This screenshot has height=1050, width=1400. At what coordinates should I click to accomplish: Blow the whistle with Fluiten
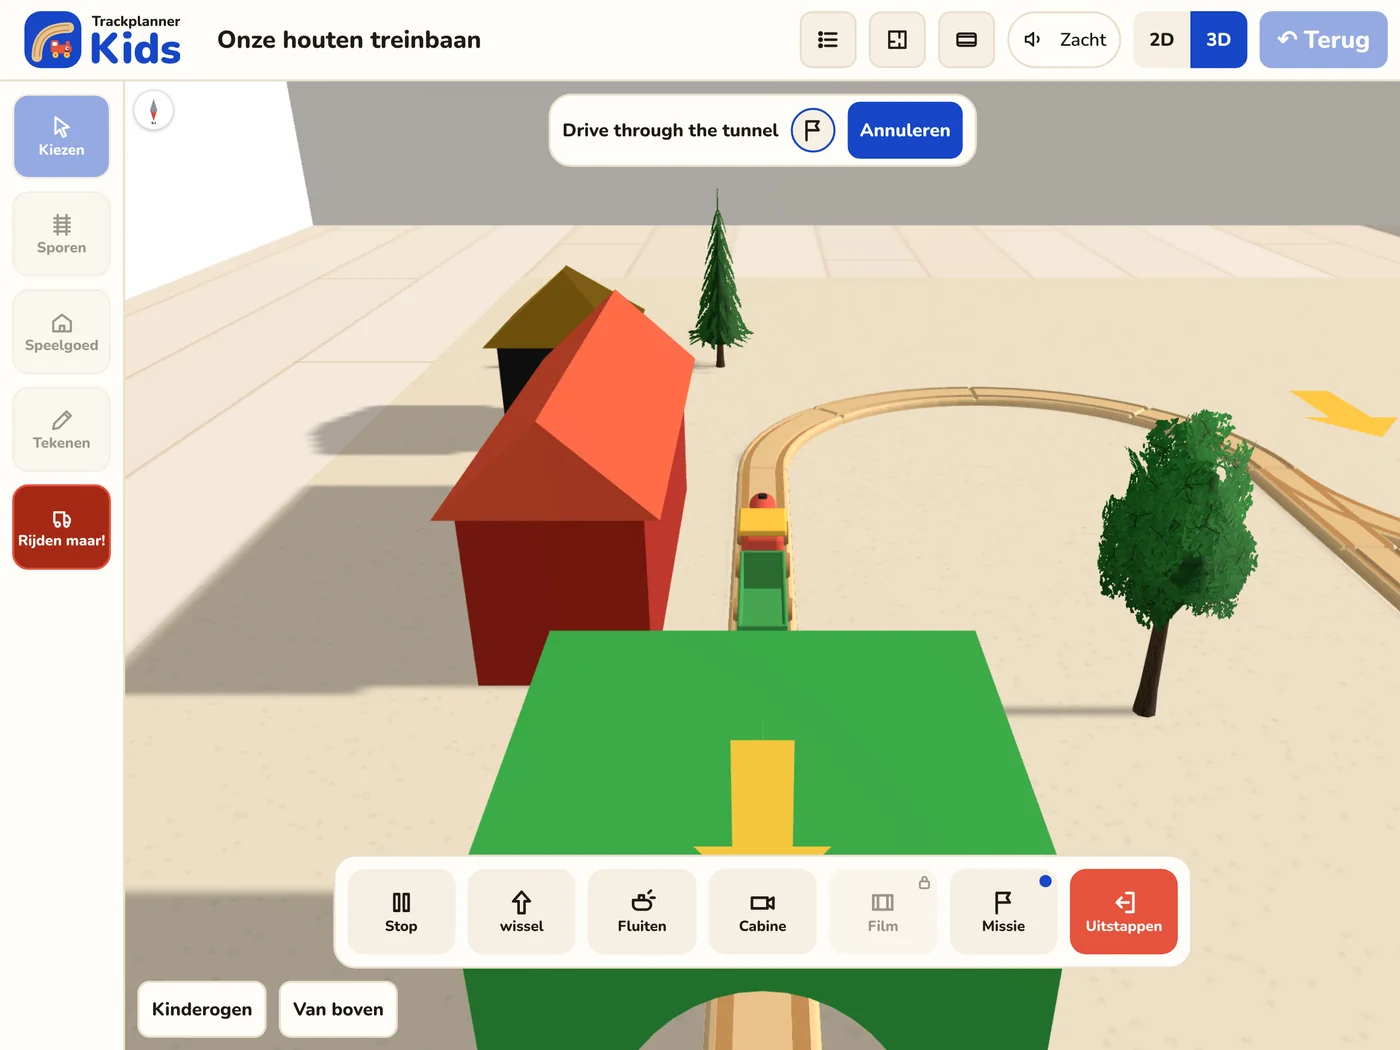pyautogui.click(x=642, y=911)
